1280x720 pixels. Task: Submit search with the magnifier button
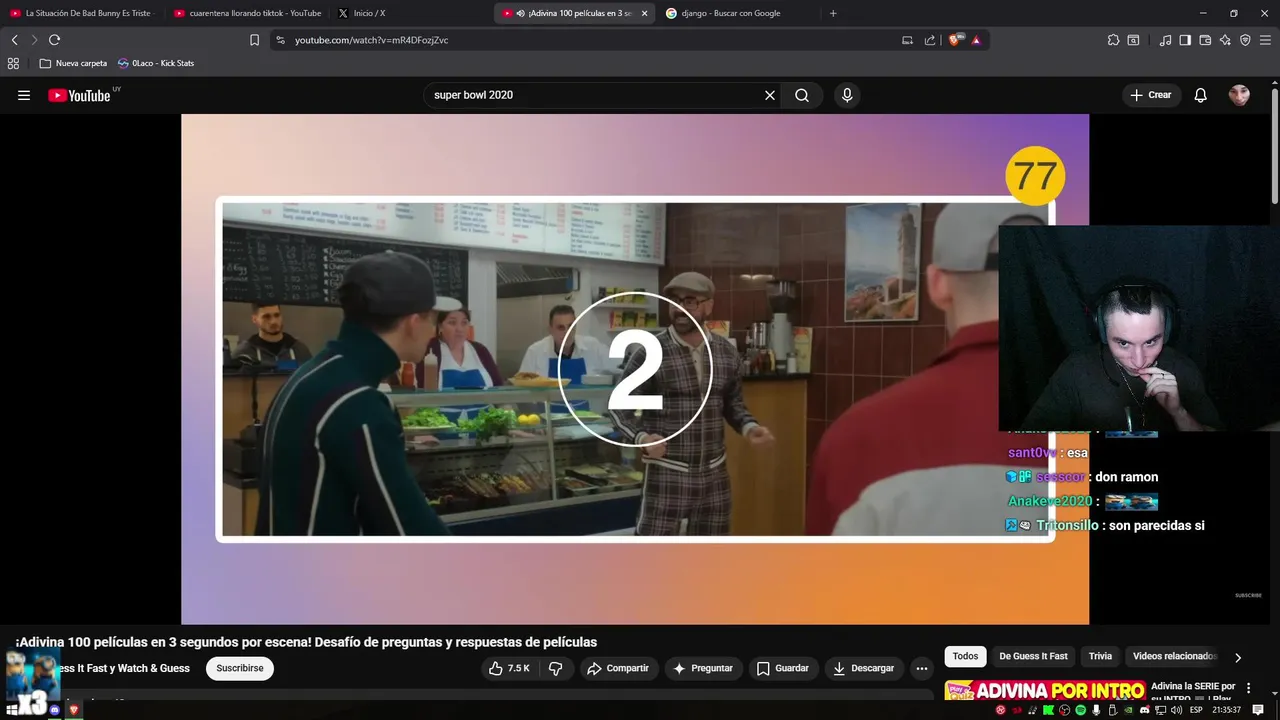[x=802, y=95]
